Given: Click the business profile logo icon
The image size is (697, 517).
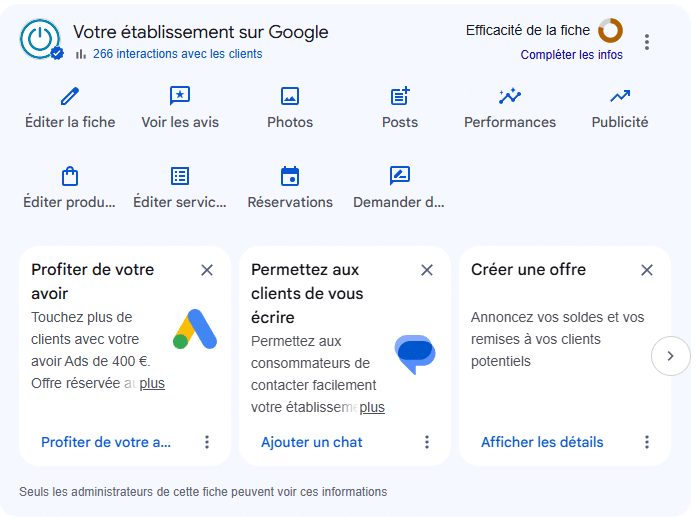Looking at the screenshot, I should point(40,39).
